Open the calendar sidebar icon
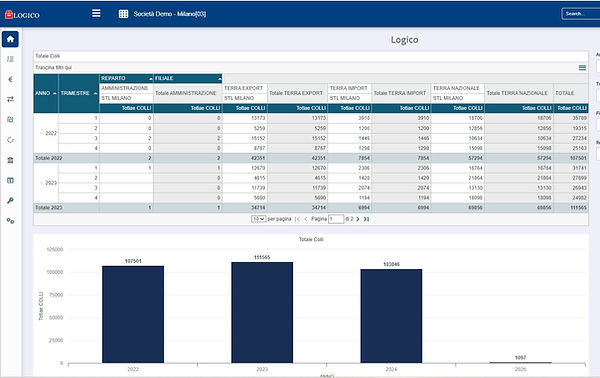The height and width of the screenshot is (378, 600). point(10,119)
